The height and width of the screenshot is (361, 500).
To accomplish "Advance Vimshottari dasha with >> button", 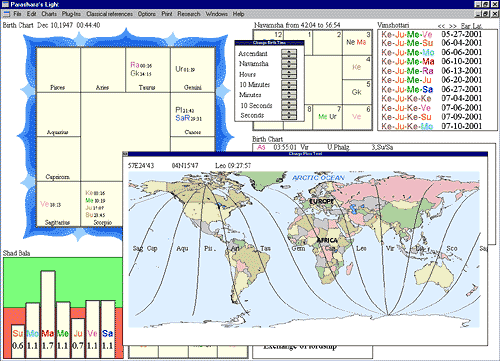I will click(x=452, y=26).
